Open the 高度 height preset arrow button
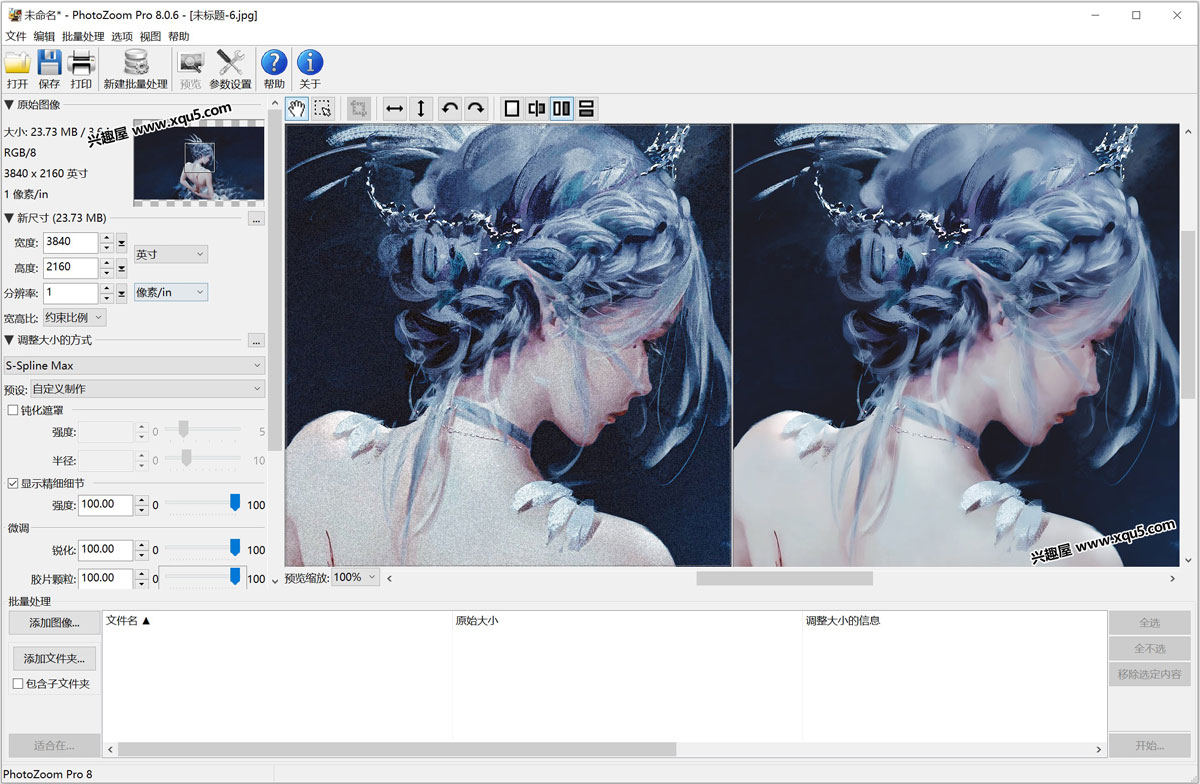The image size is (1200, 784). pyautogui.click(x=121, y=268)
